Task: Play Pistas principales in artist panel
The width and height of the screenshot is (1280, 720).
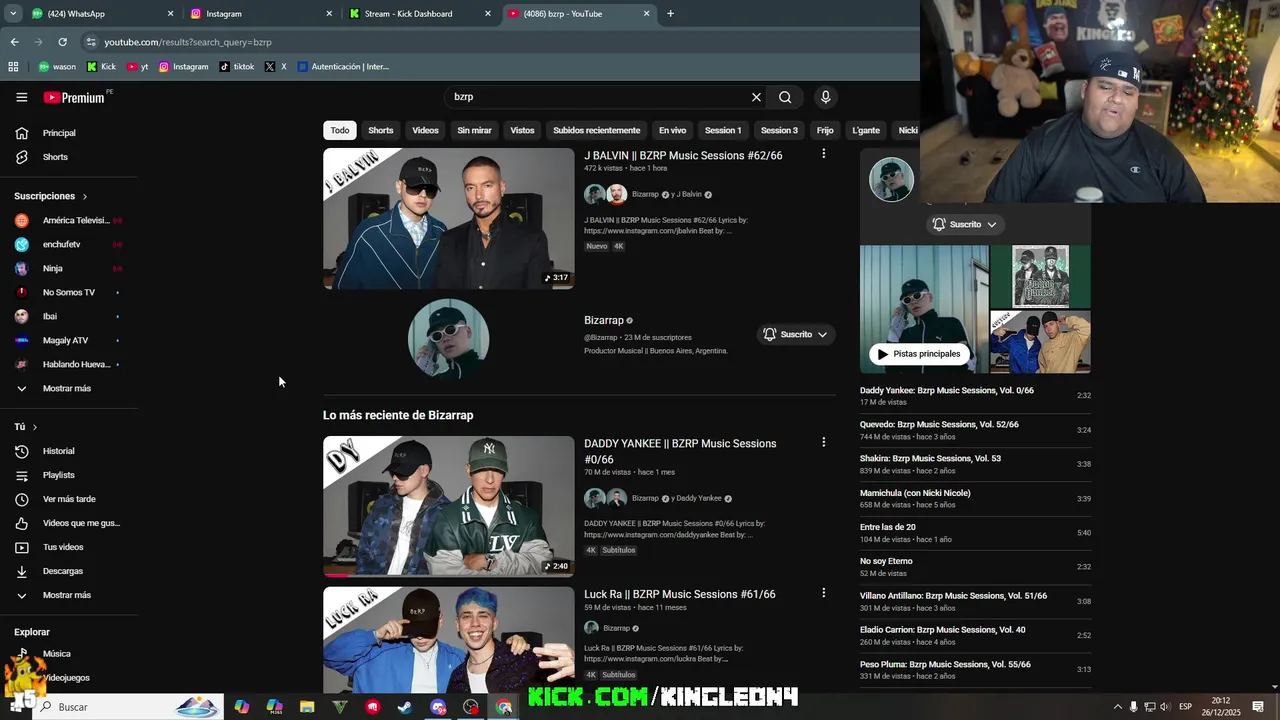Action: (x=918, y=354)
